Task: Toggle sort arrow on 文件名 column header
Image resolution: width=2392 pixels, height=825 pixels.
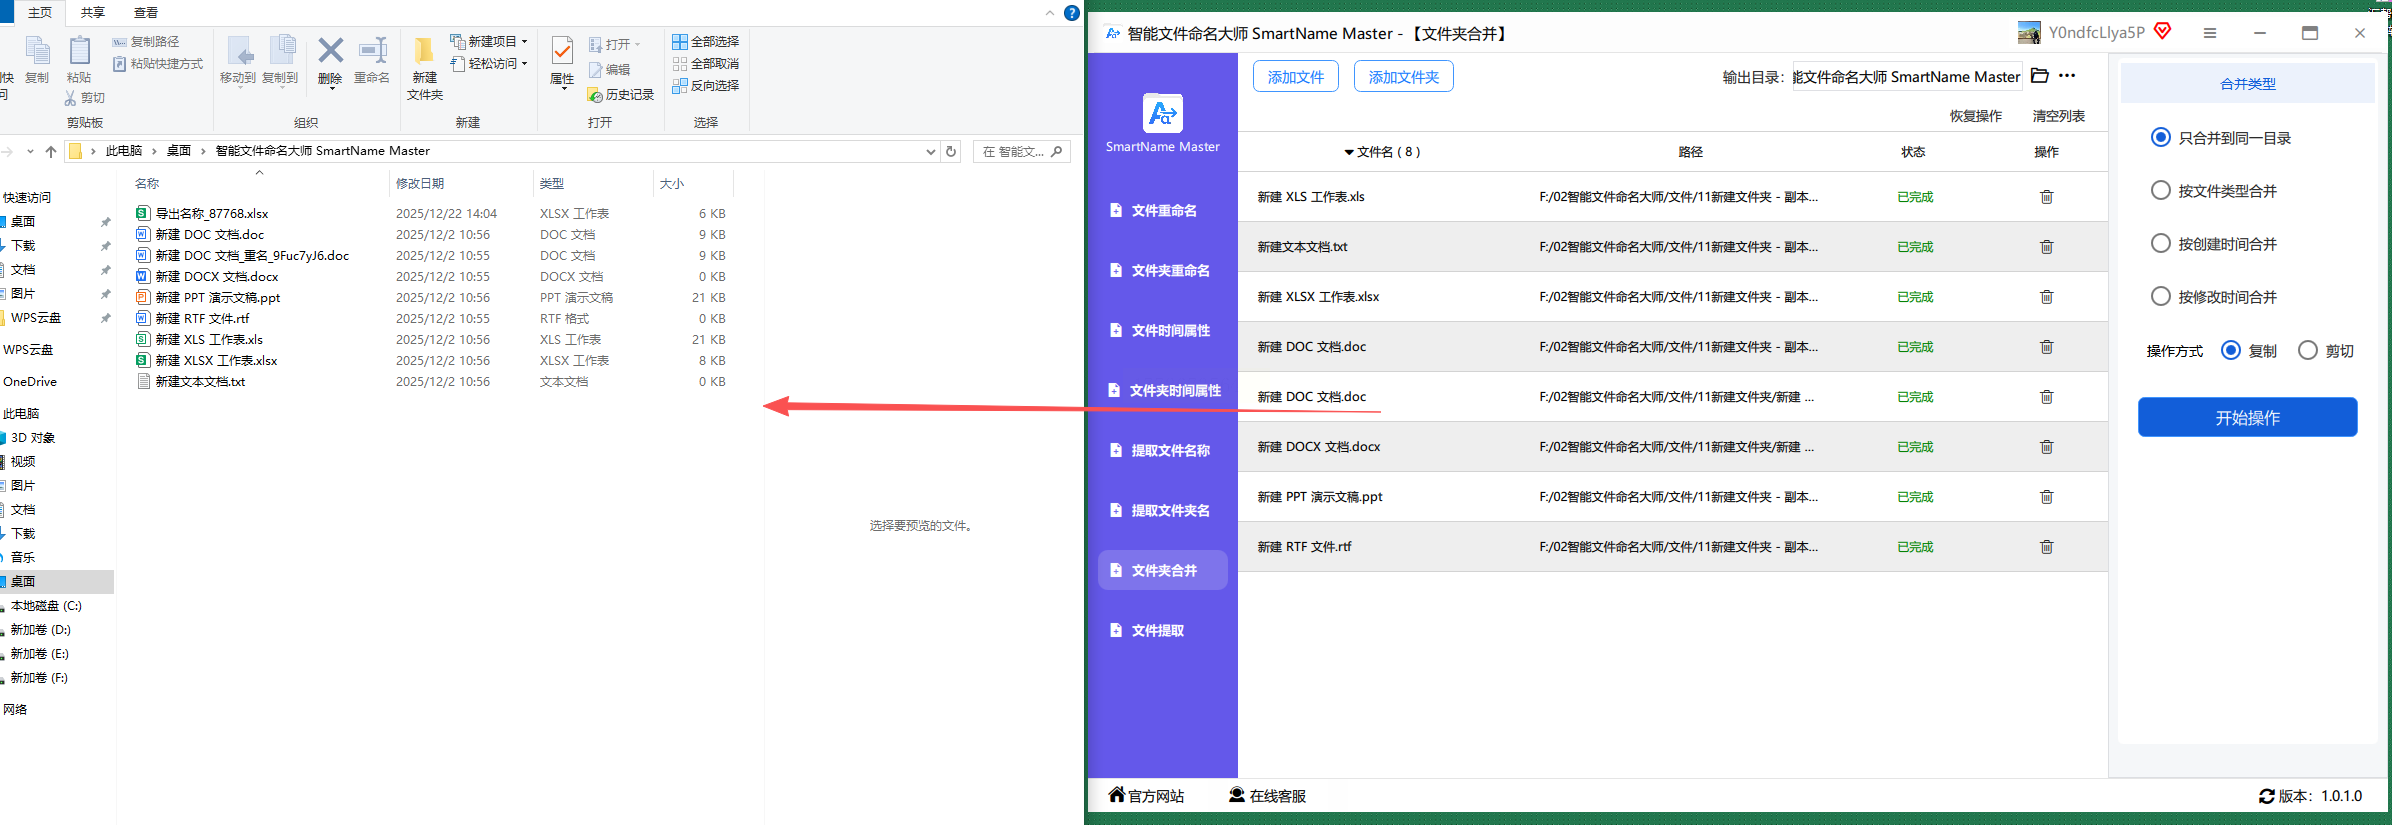Action: pyautogui.click(x=1349, y=152)
